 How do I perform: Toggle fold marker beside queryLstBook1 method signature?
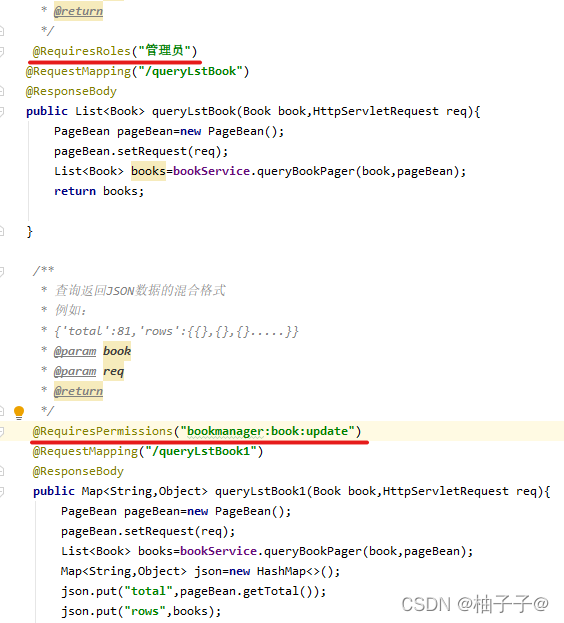(x=2, y=492)
